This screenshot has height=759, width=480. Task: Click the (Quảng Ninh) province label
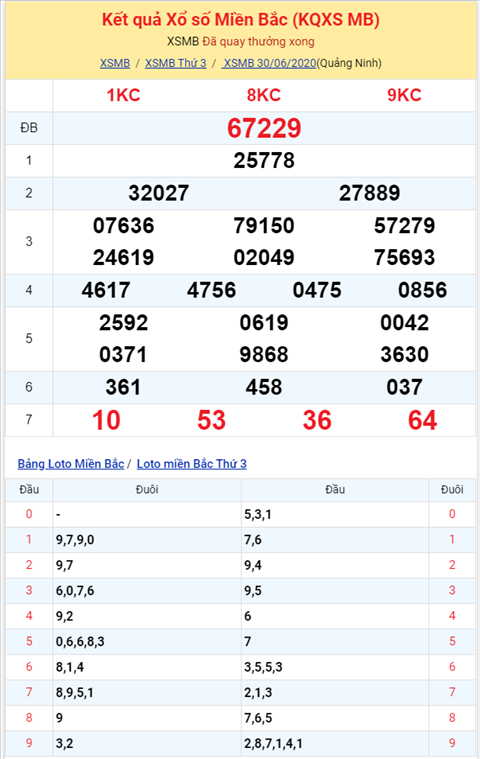coord(349,63)
